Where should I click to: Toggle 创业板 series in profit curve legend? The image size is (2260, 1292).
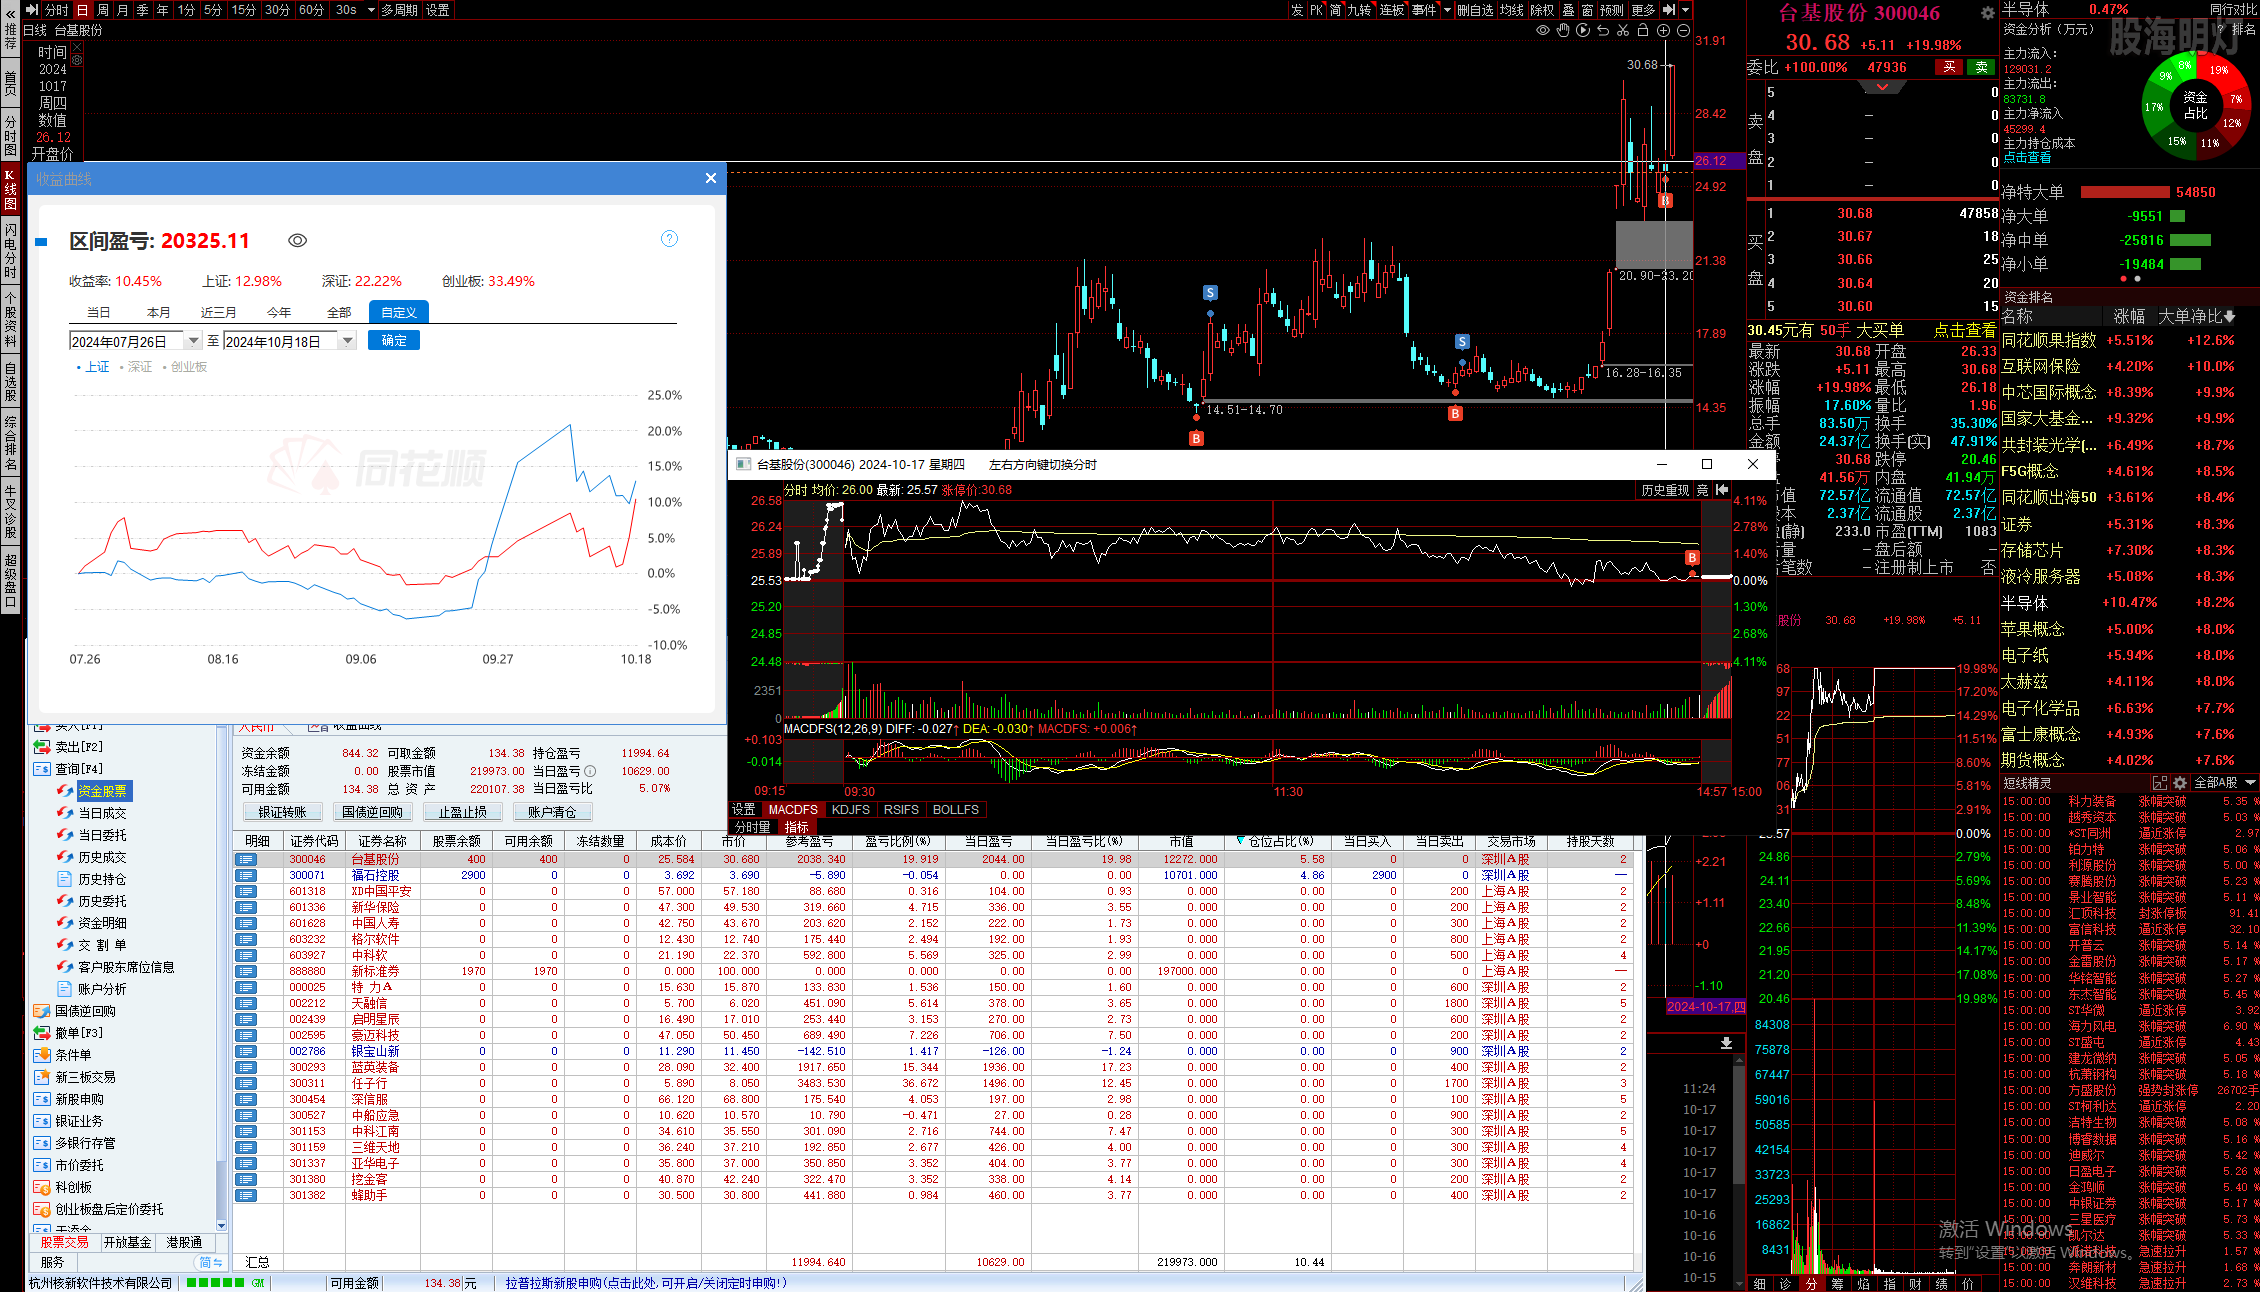point(185,367)
